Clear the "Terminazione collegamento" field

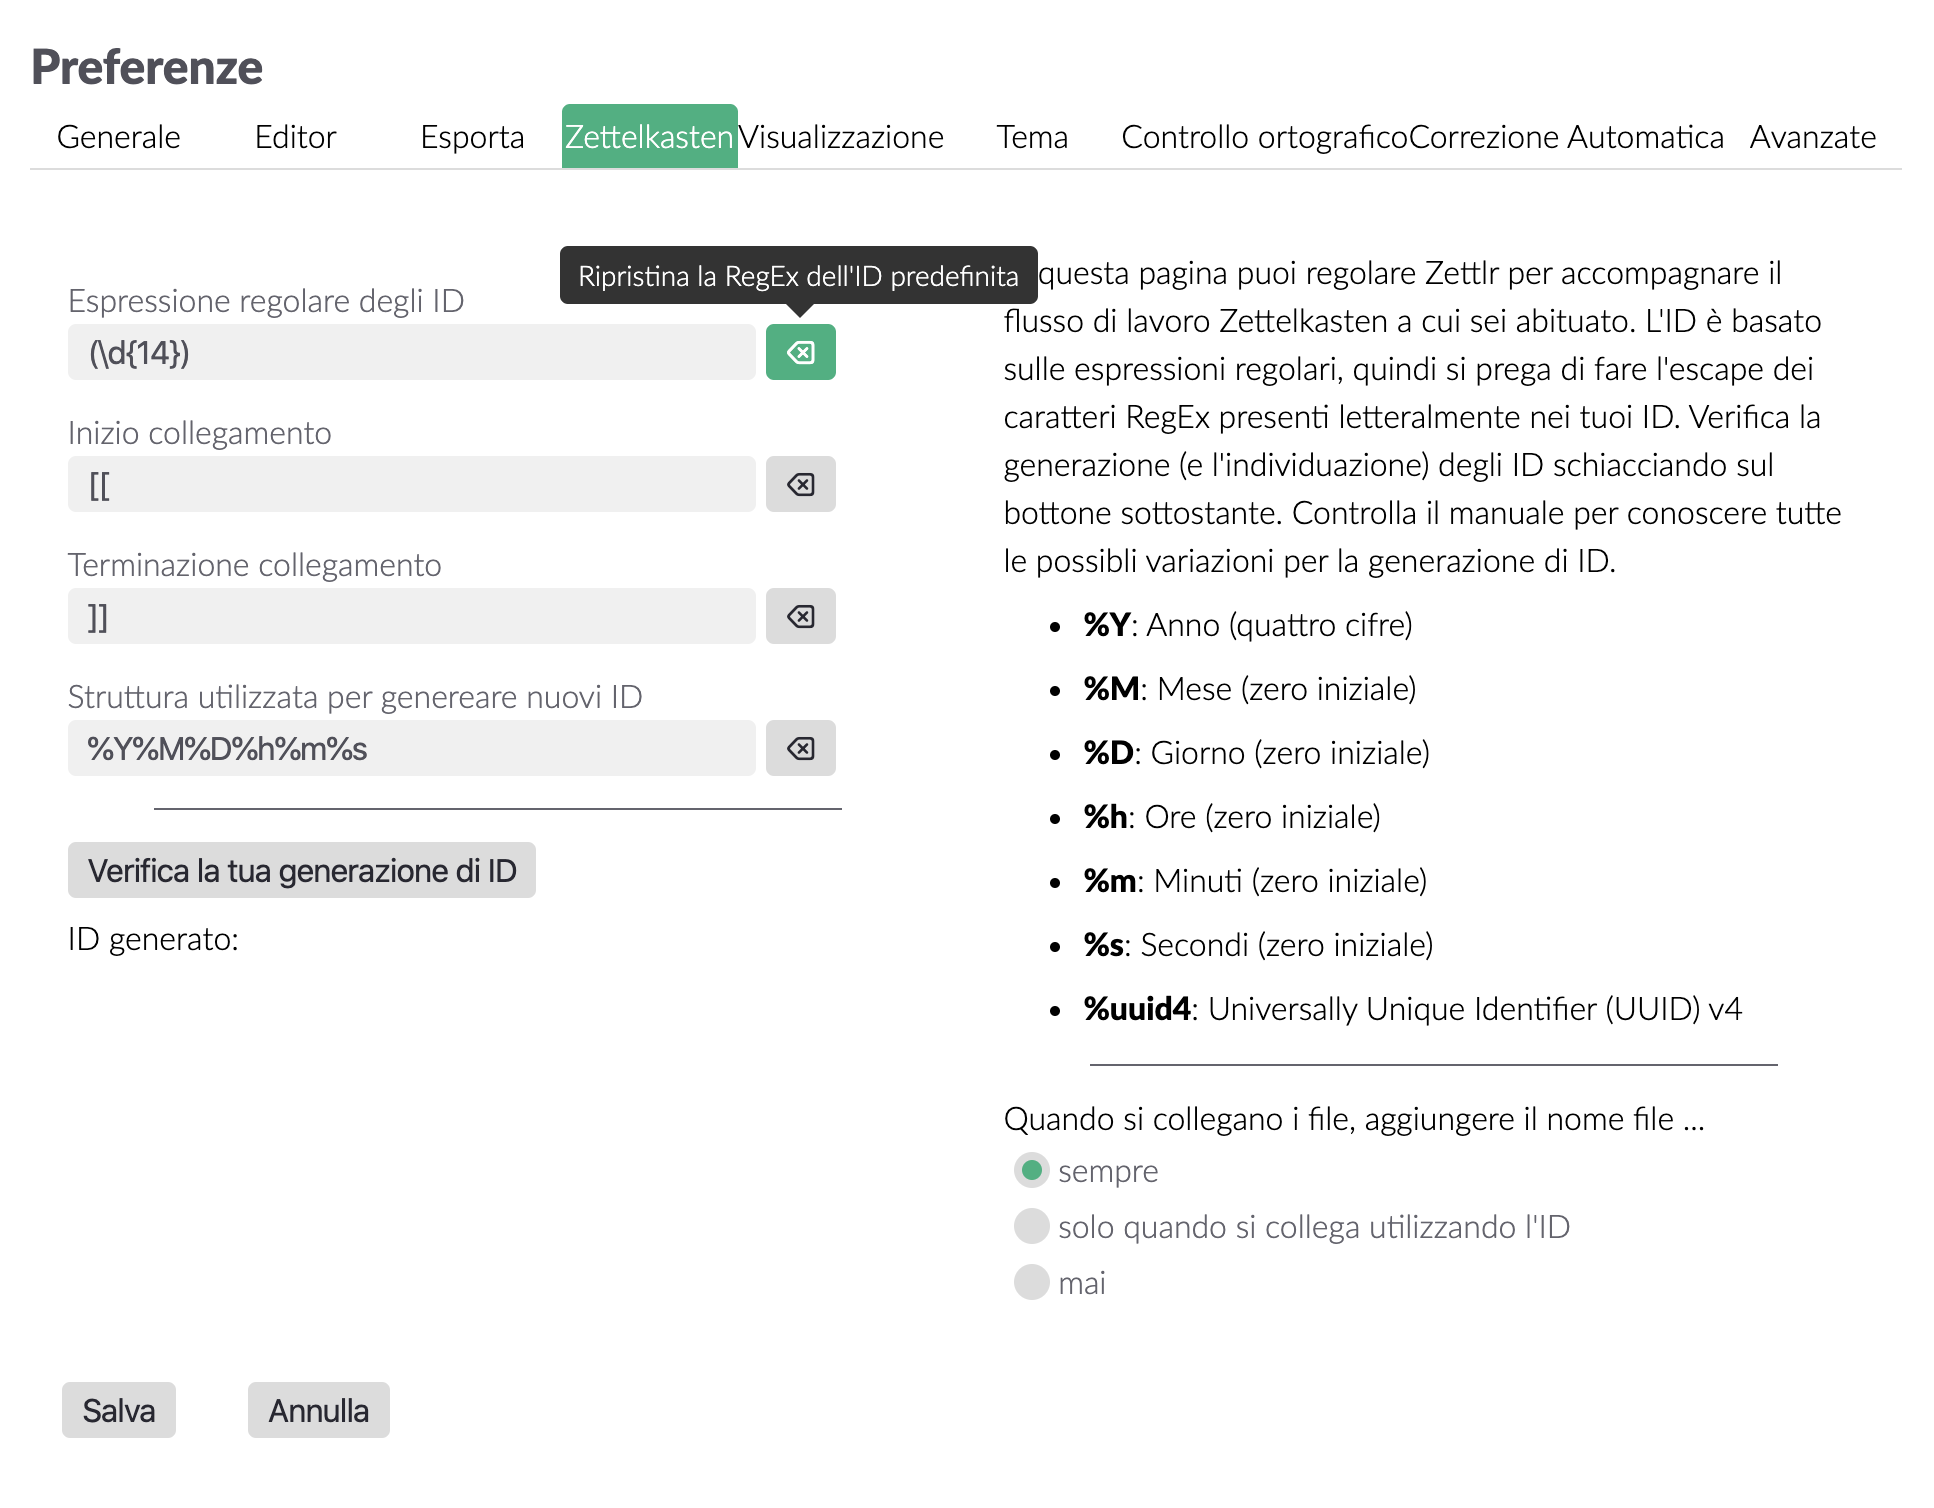[800, 617]
